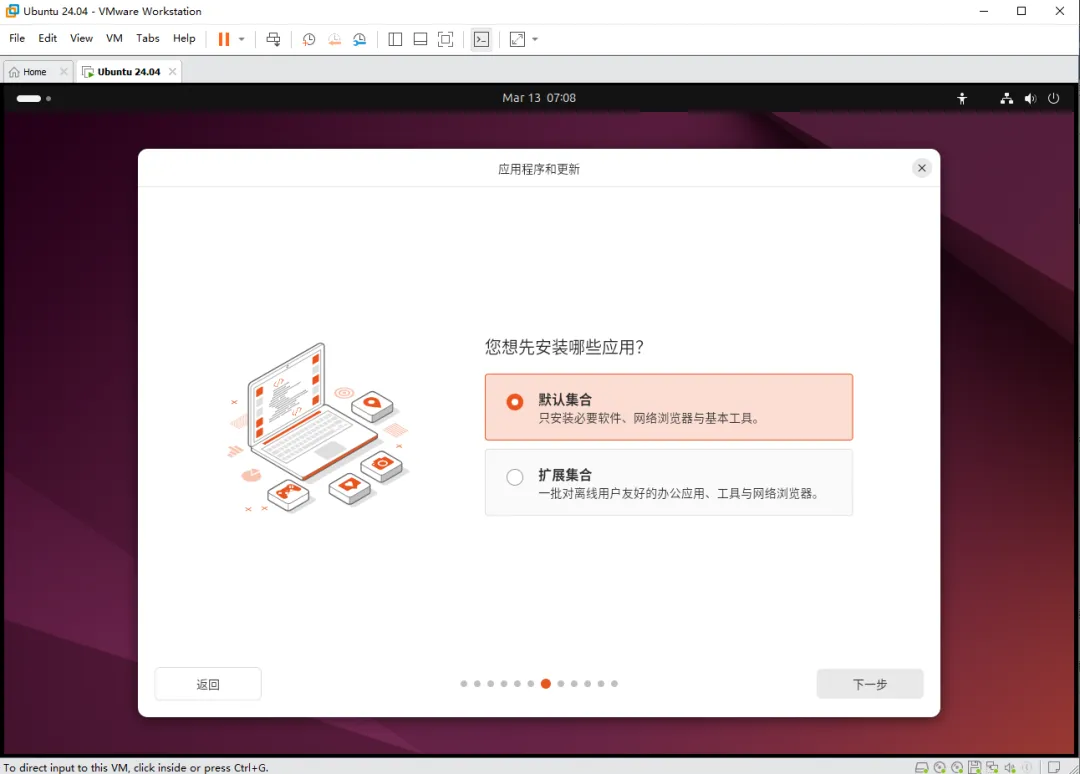The image size is (1080, 774).
Task: Select the 扩展集合 radio option
Action: click(x=515, y=477)
